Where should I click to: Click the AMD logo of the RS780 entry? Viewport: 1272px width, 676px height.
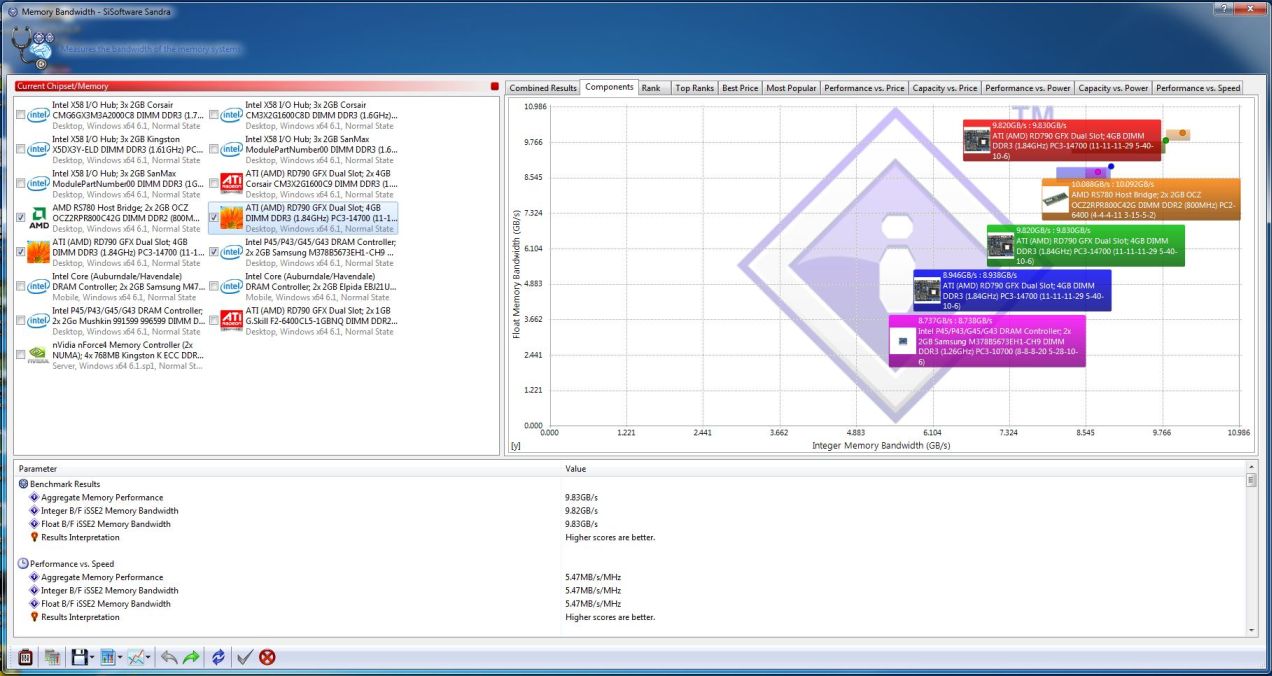tap(39, 218)
